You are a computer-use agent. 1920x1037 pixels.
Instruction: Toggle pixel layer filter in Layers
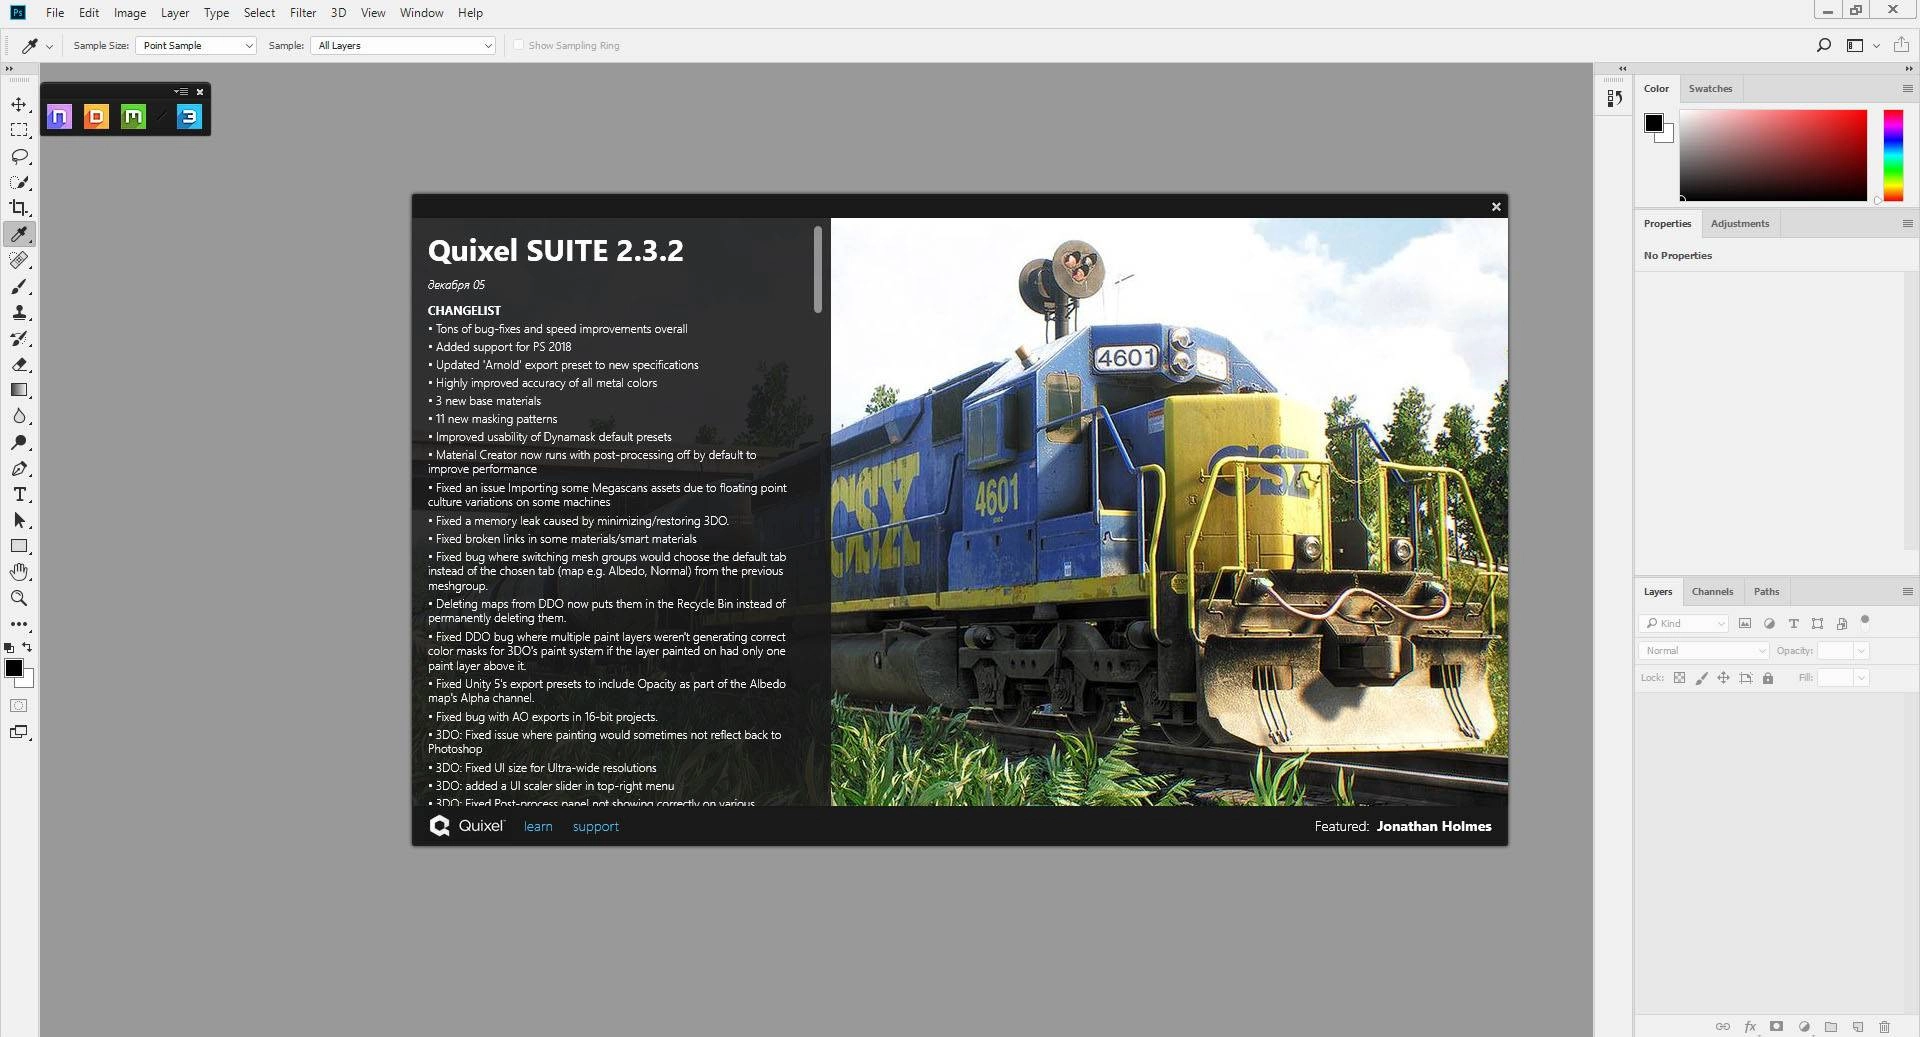(x=1745, y=623)
